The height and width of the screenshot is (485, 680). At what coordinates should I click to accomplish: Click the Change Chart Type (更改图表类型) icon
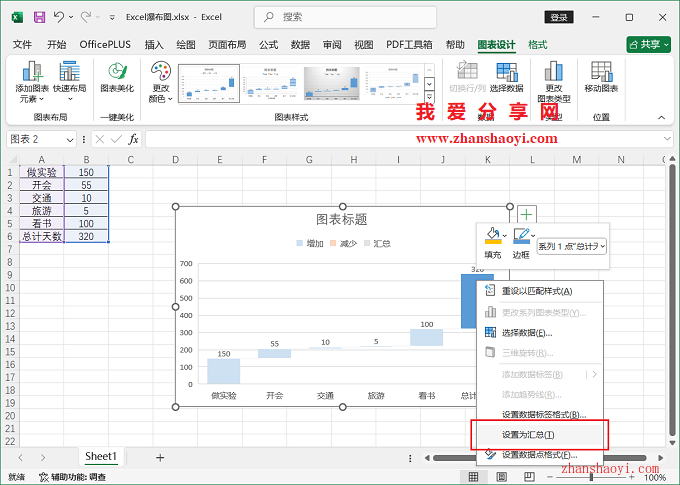click(x=553, y=82)
